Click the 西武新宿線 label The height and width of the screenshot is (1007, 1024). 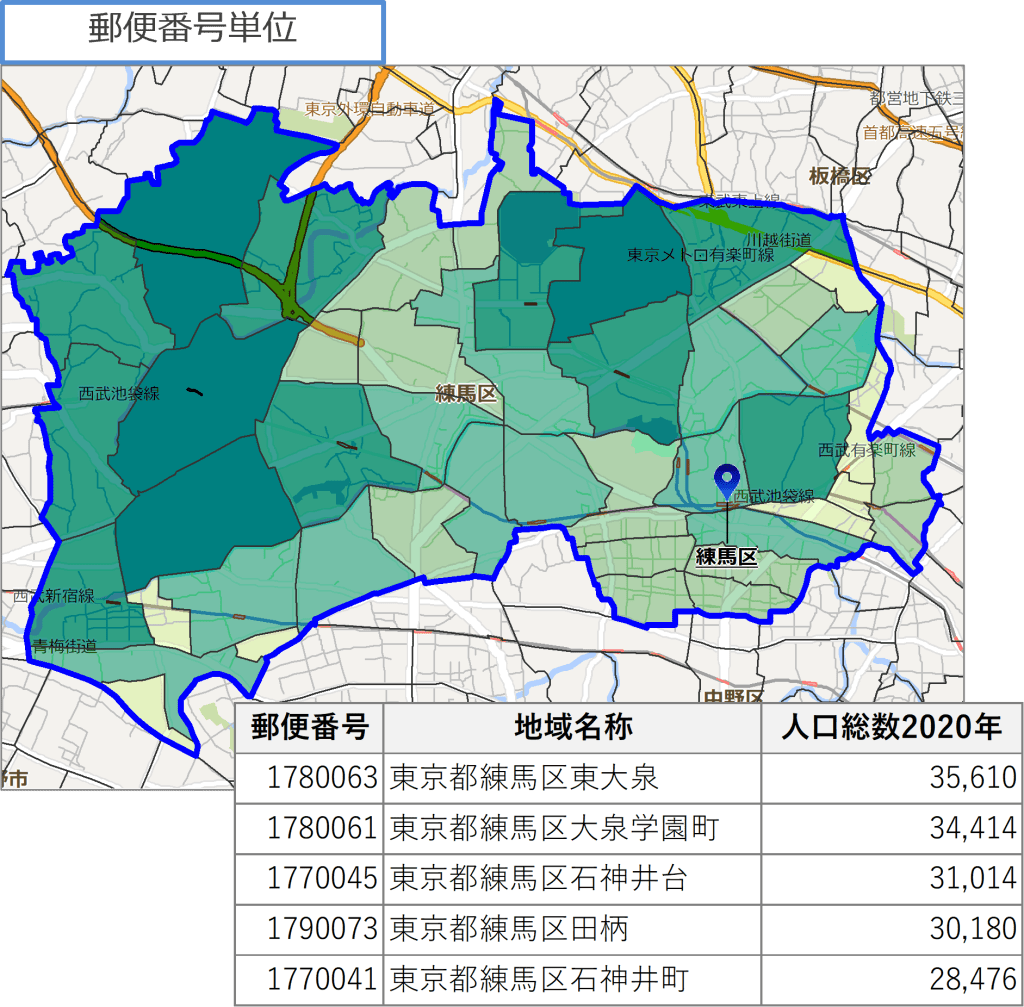point(54,596)
